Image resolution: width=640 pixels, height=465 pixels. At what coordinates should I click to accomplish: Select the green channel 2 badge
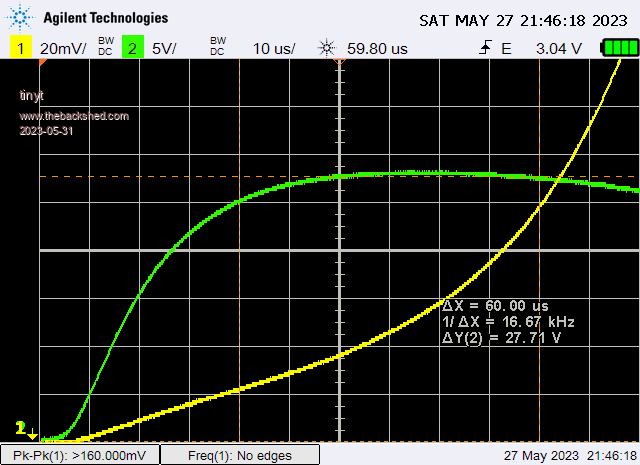pyautogui.click(x=131, y=48)
